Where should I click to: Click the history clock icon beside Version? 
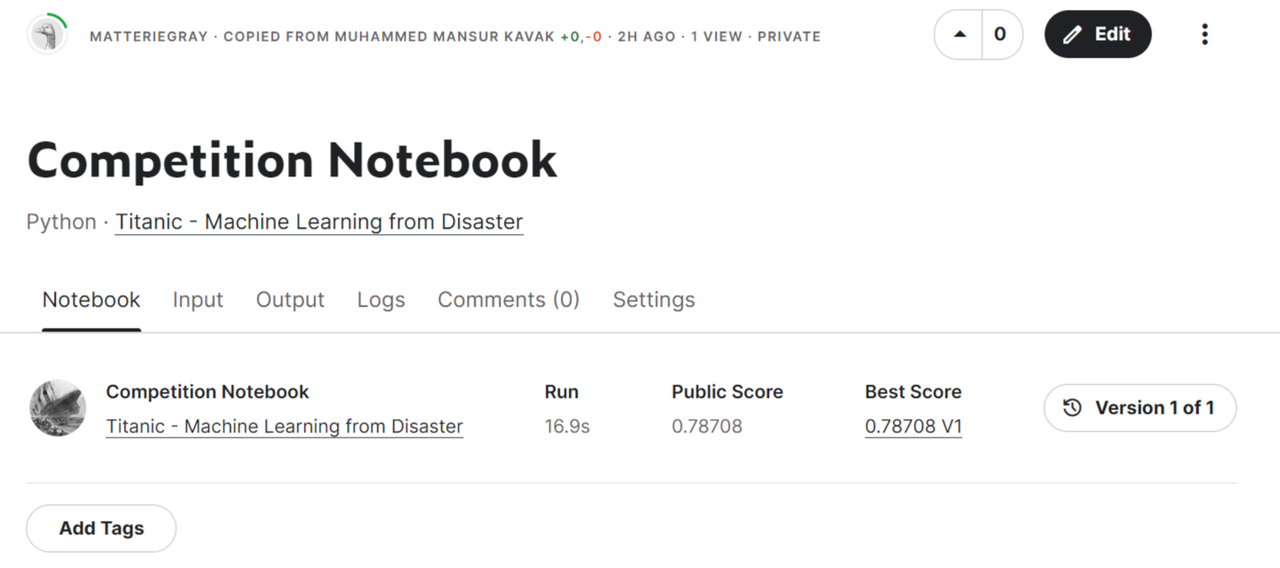coord(1072,408)
